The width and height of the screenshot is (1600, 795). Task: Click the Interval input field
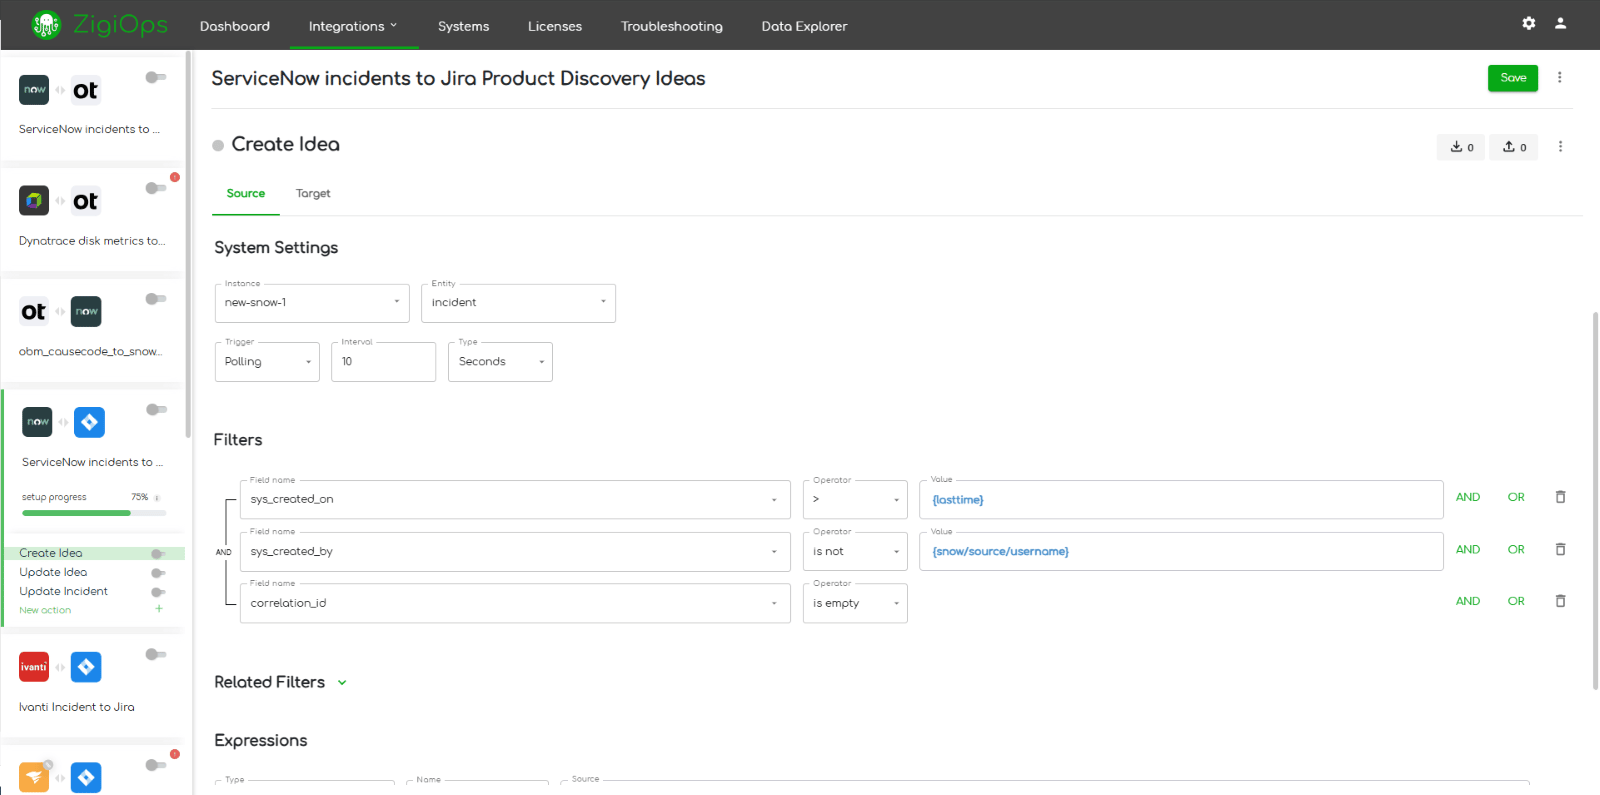pos(383,362)
